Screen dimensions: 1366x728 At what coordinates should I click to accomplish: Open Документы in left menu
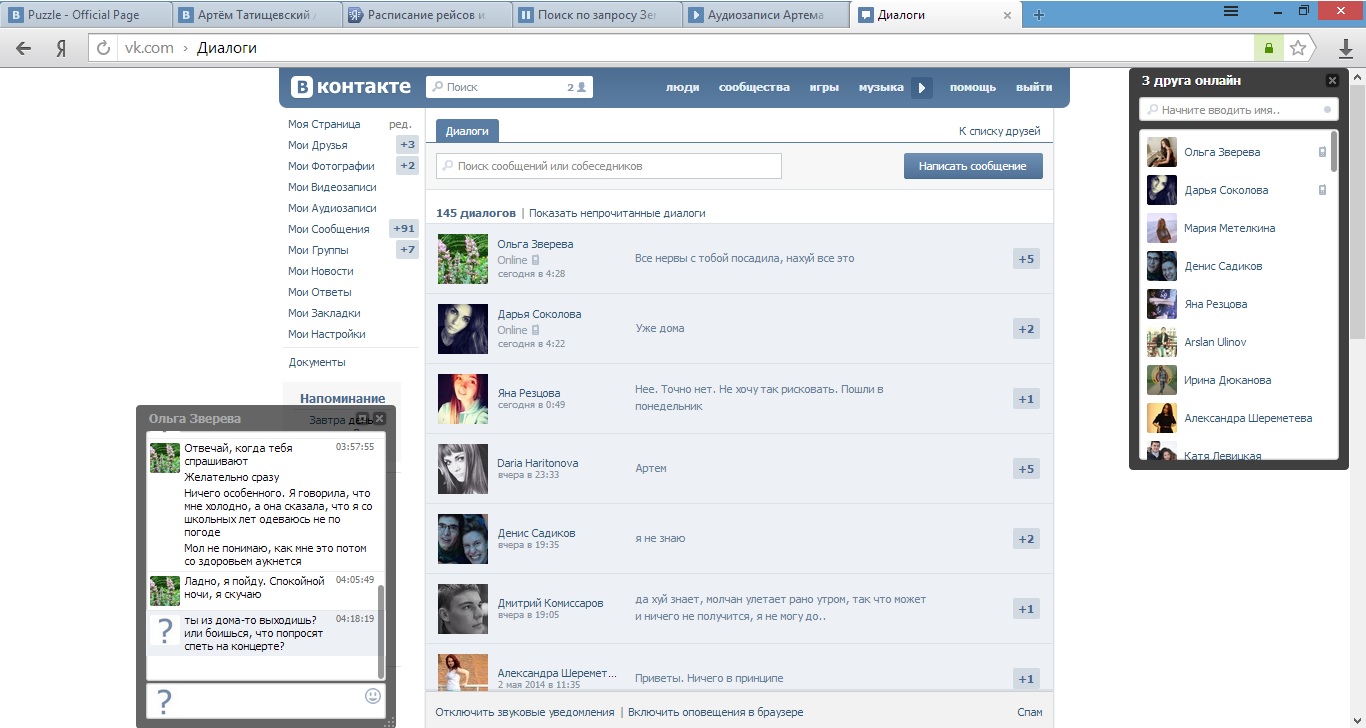coord(317,362)
